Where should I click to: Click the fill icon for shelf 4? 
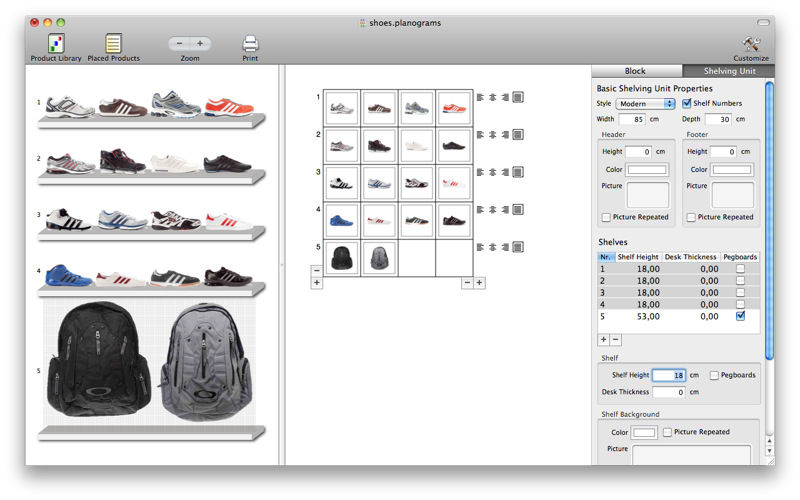(x=518, y=209)
